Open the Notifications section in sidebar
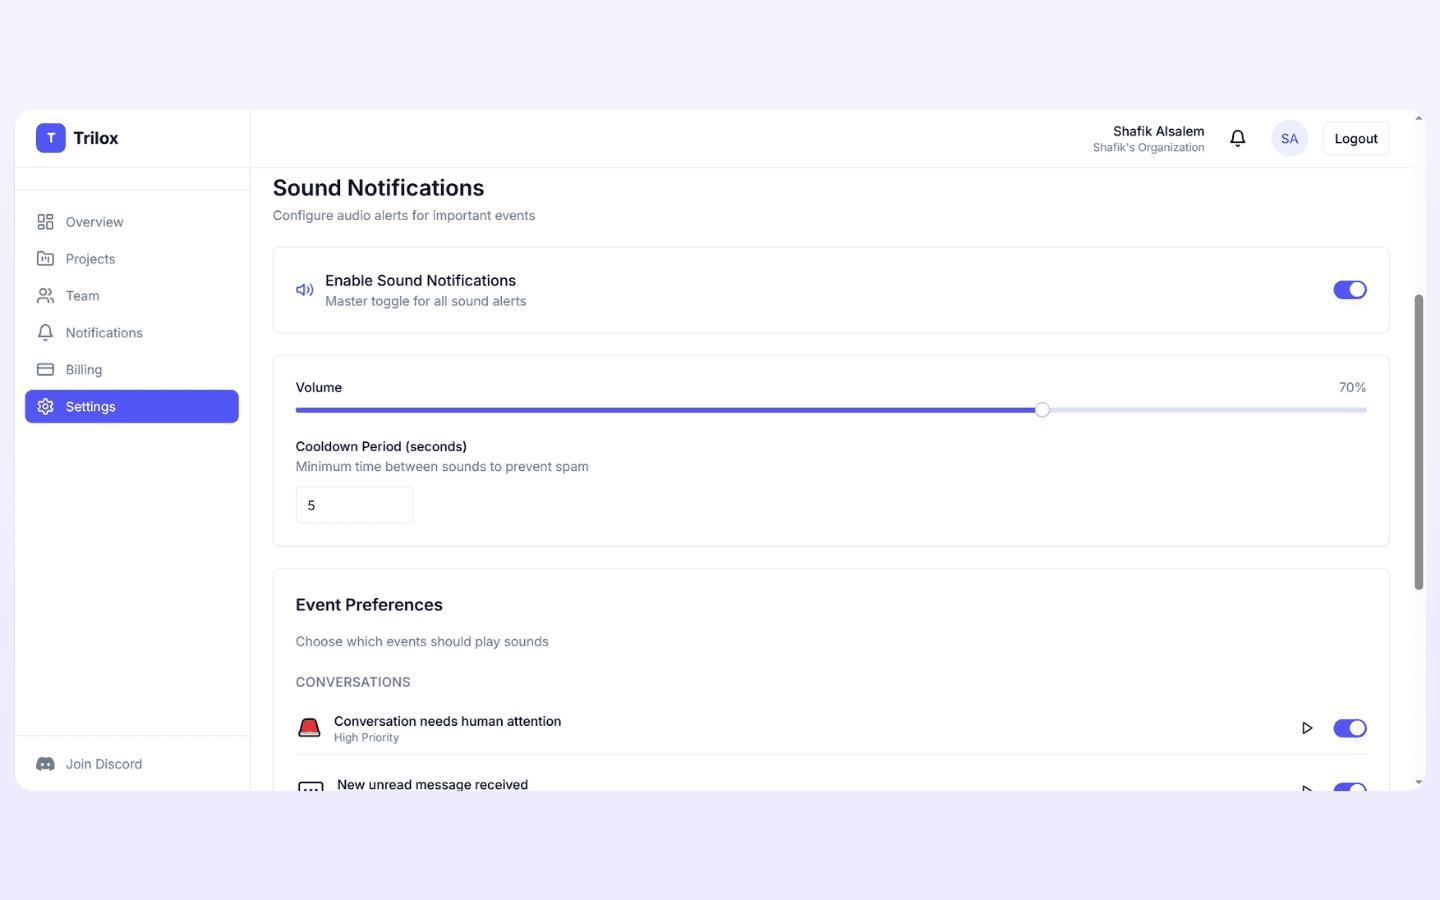 103,332
